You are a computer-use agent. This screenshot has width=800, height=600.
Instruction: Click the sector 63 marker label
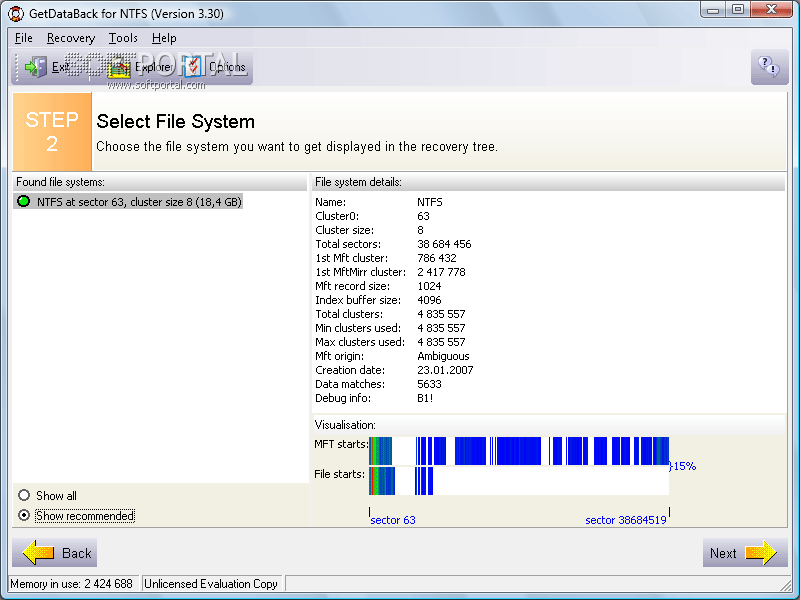tap(392, 520)
